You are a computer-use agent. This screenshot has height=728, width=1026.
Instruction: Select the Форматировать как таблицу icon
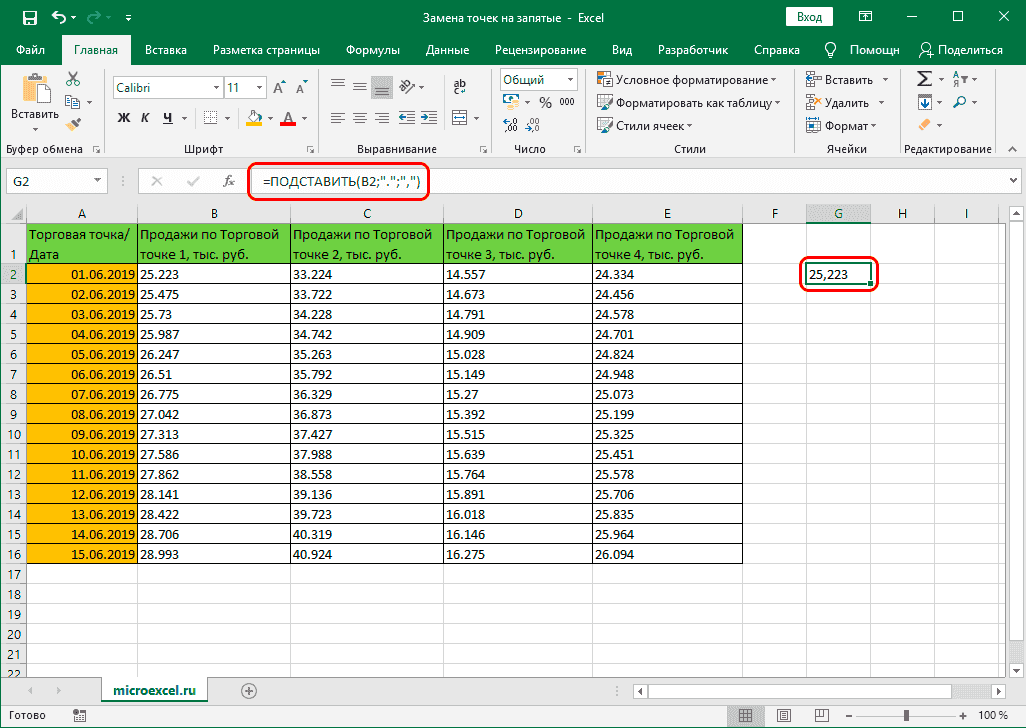pos(668,101)
